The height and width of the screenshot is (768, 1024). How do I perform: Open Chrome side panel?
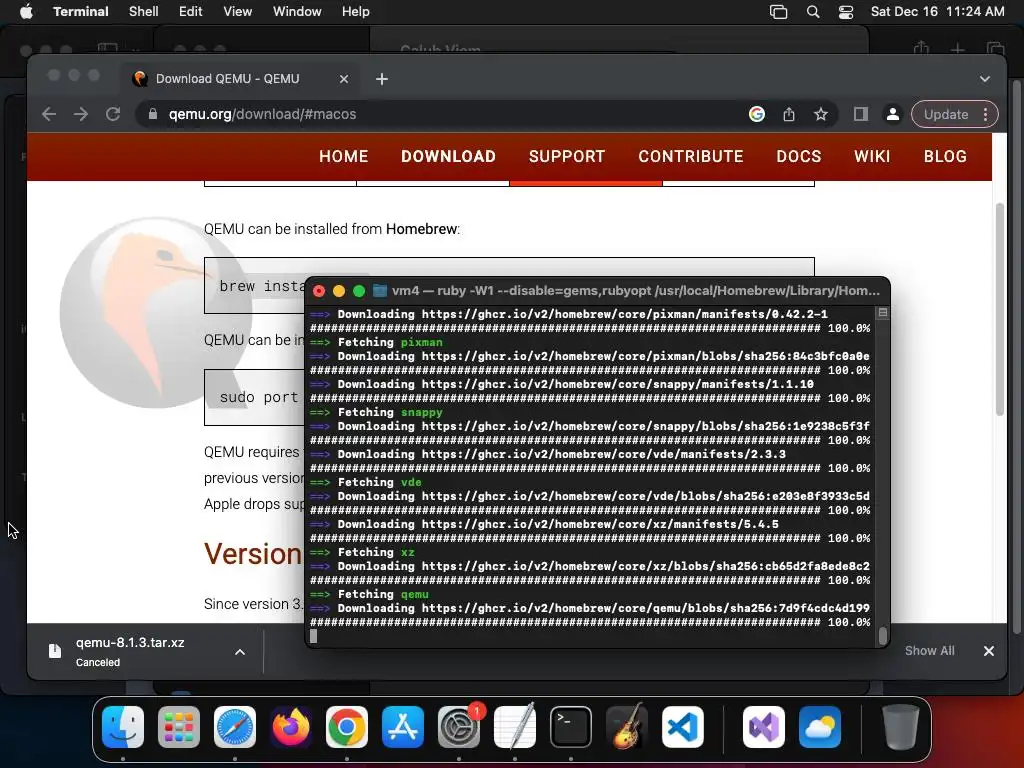861,114
